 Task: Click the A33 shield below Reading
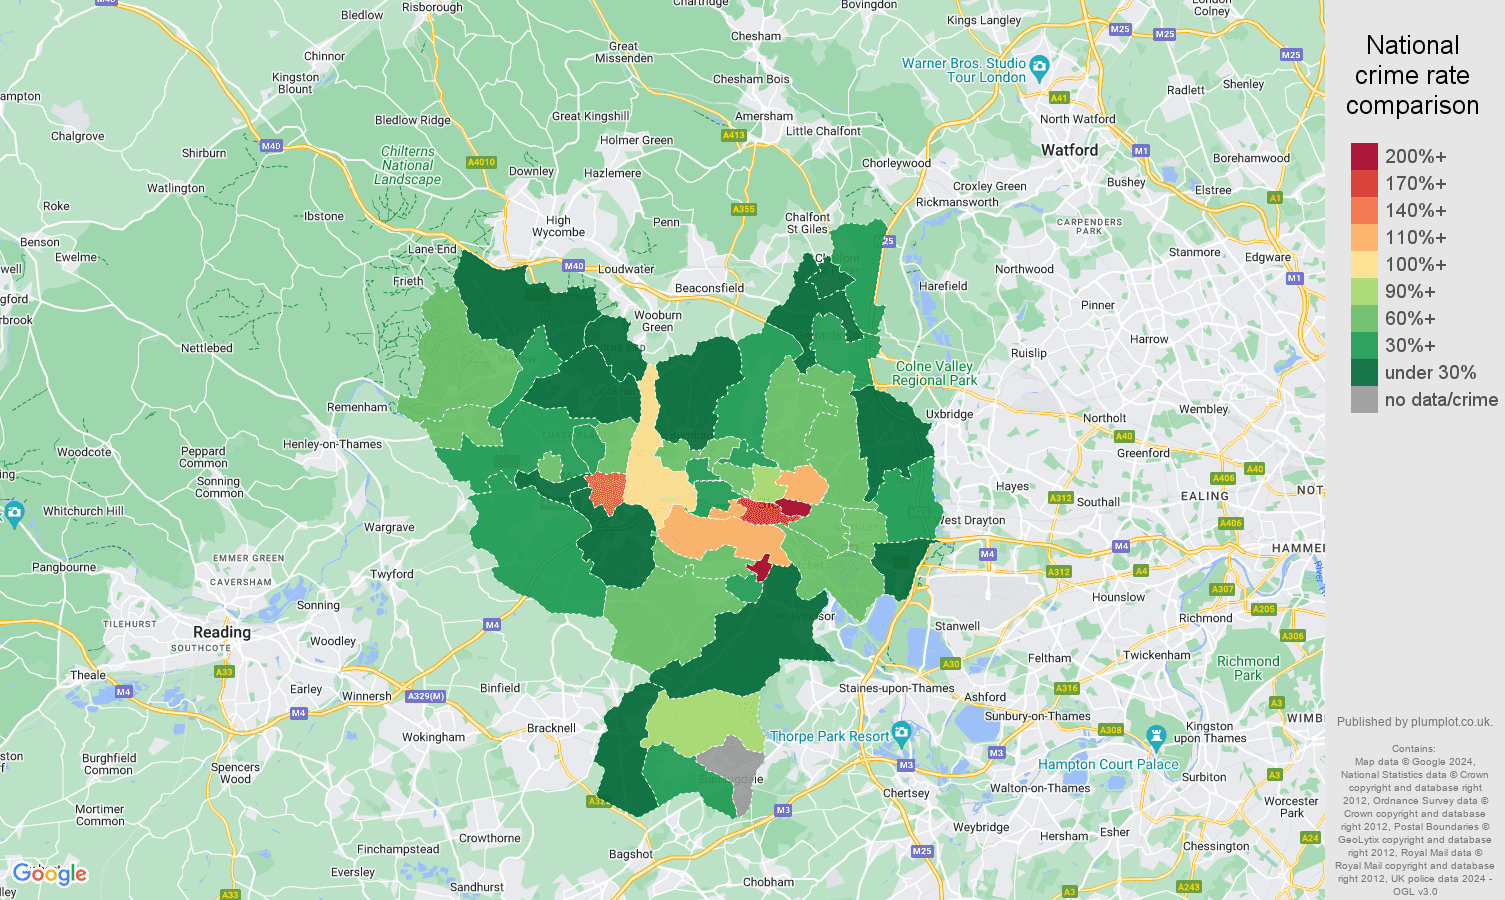(224, 672)
